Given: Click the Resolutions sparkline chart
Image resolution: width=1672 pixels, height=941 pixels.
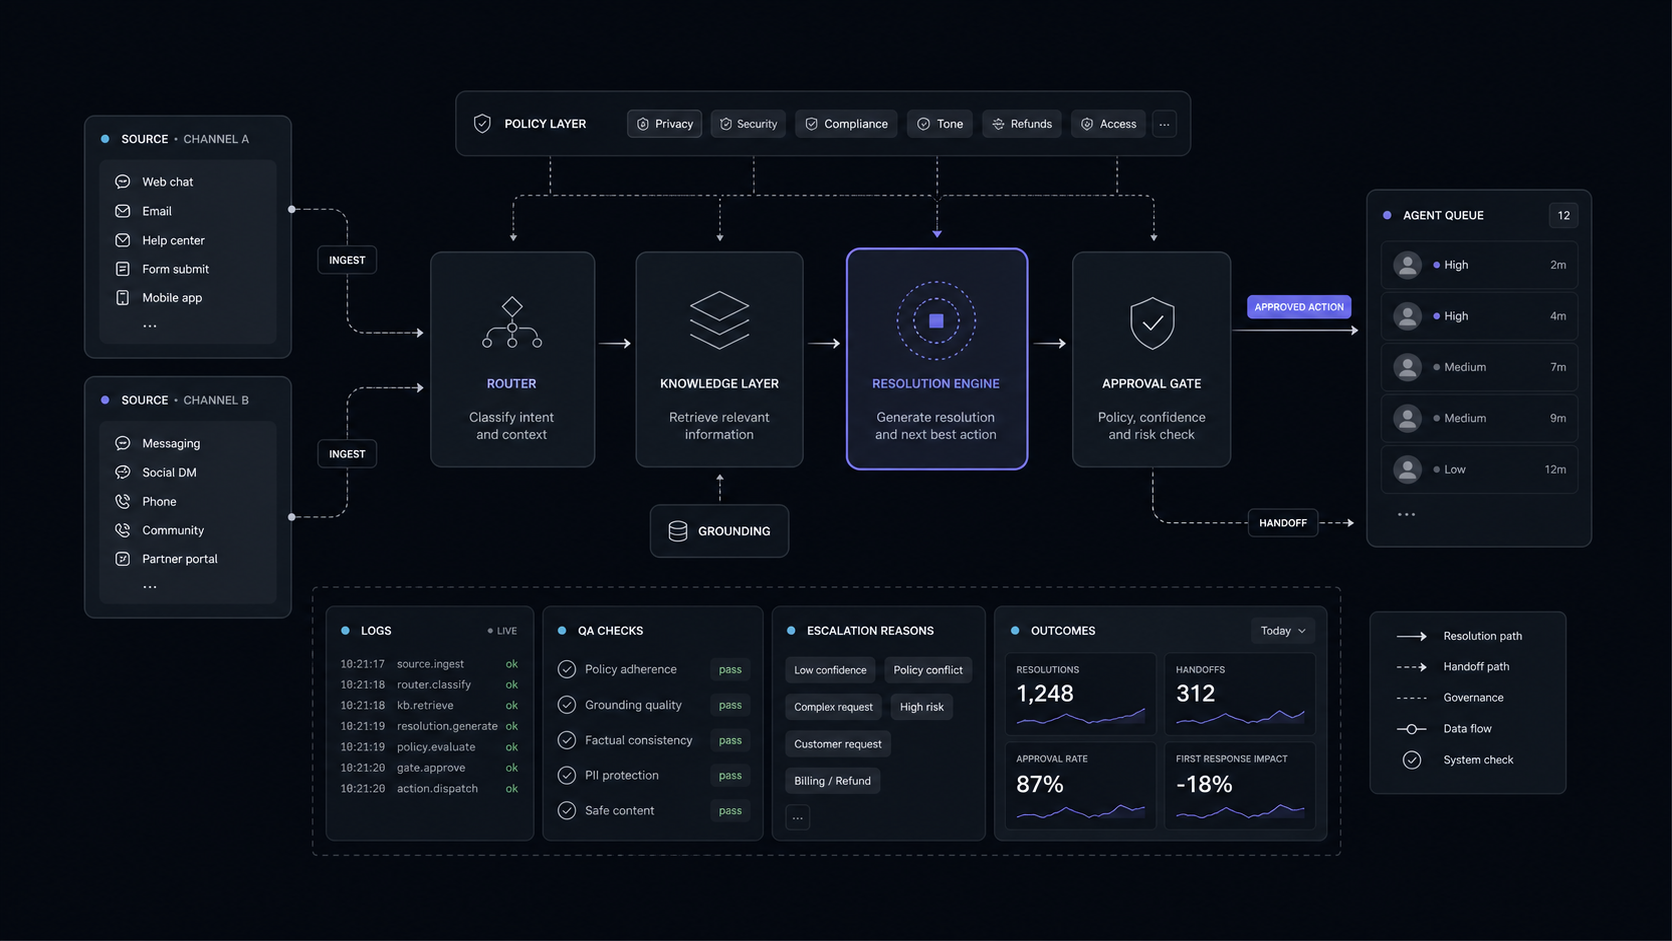Looking at the screenshot, I should click(1081, 716).
